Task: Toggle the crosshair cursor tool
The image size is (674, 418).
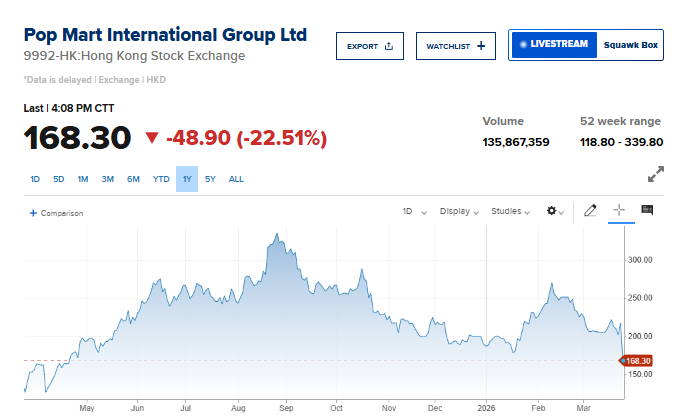Action: tap(619, 211)
